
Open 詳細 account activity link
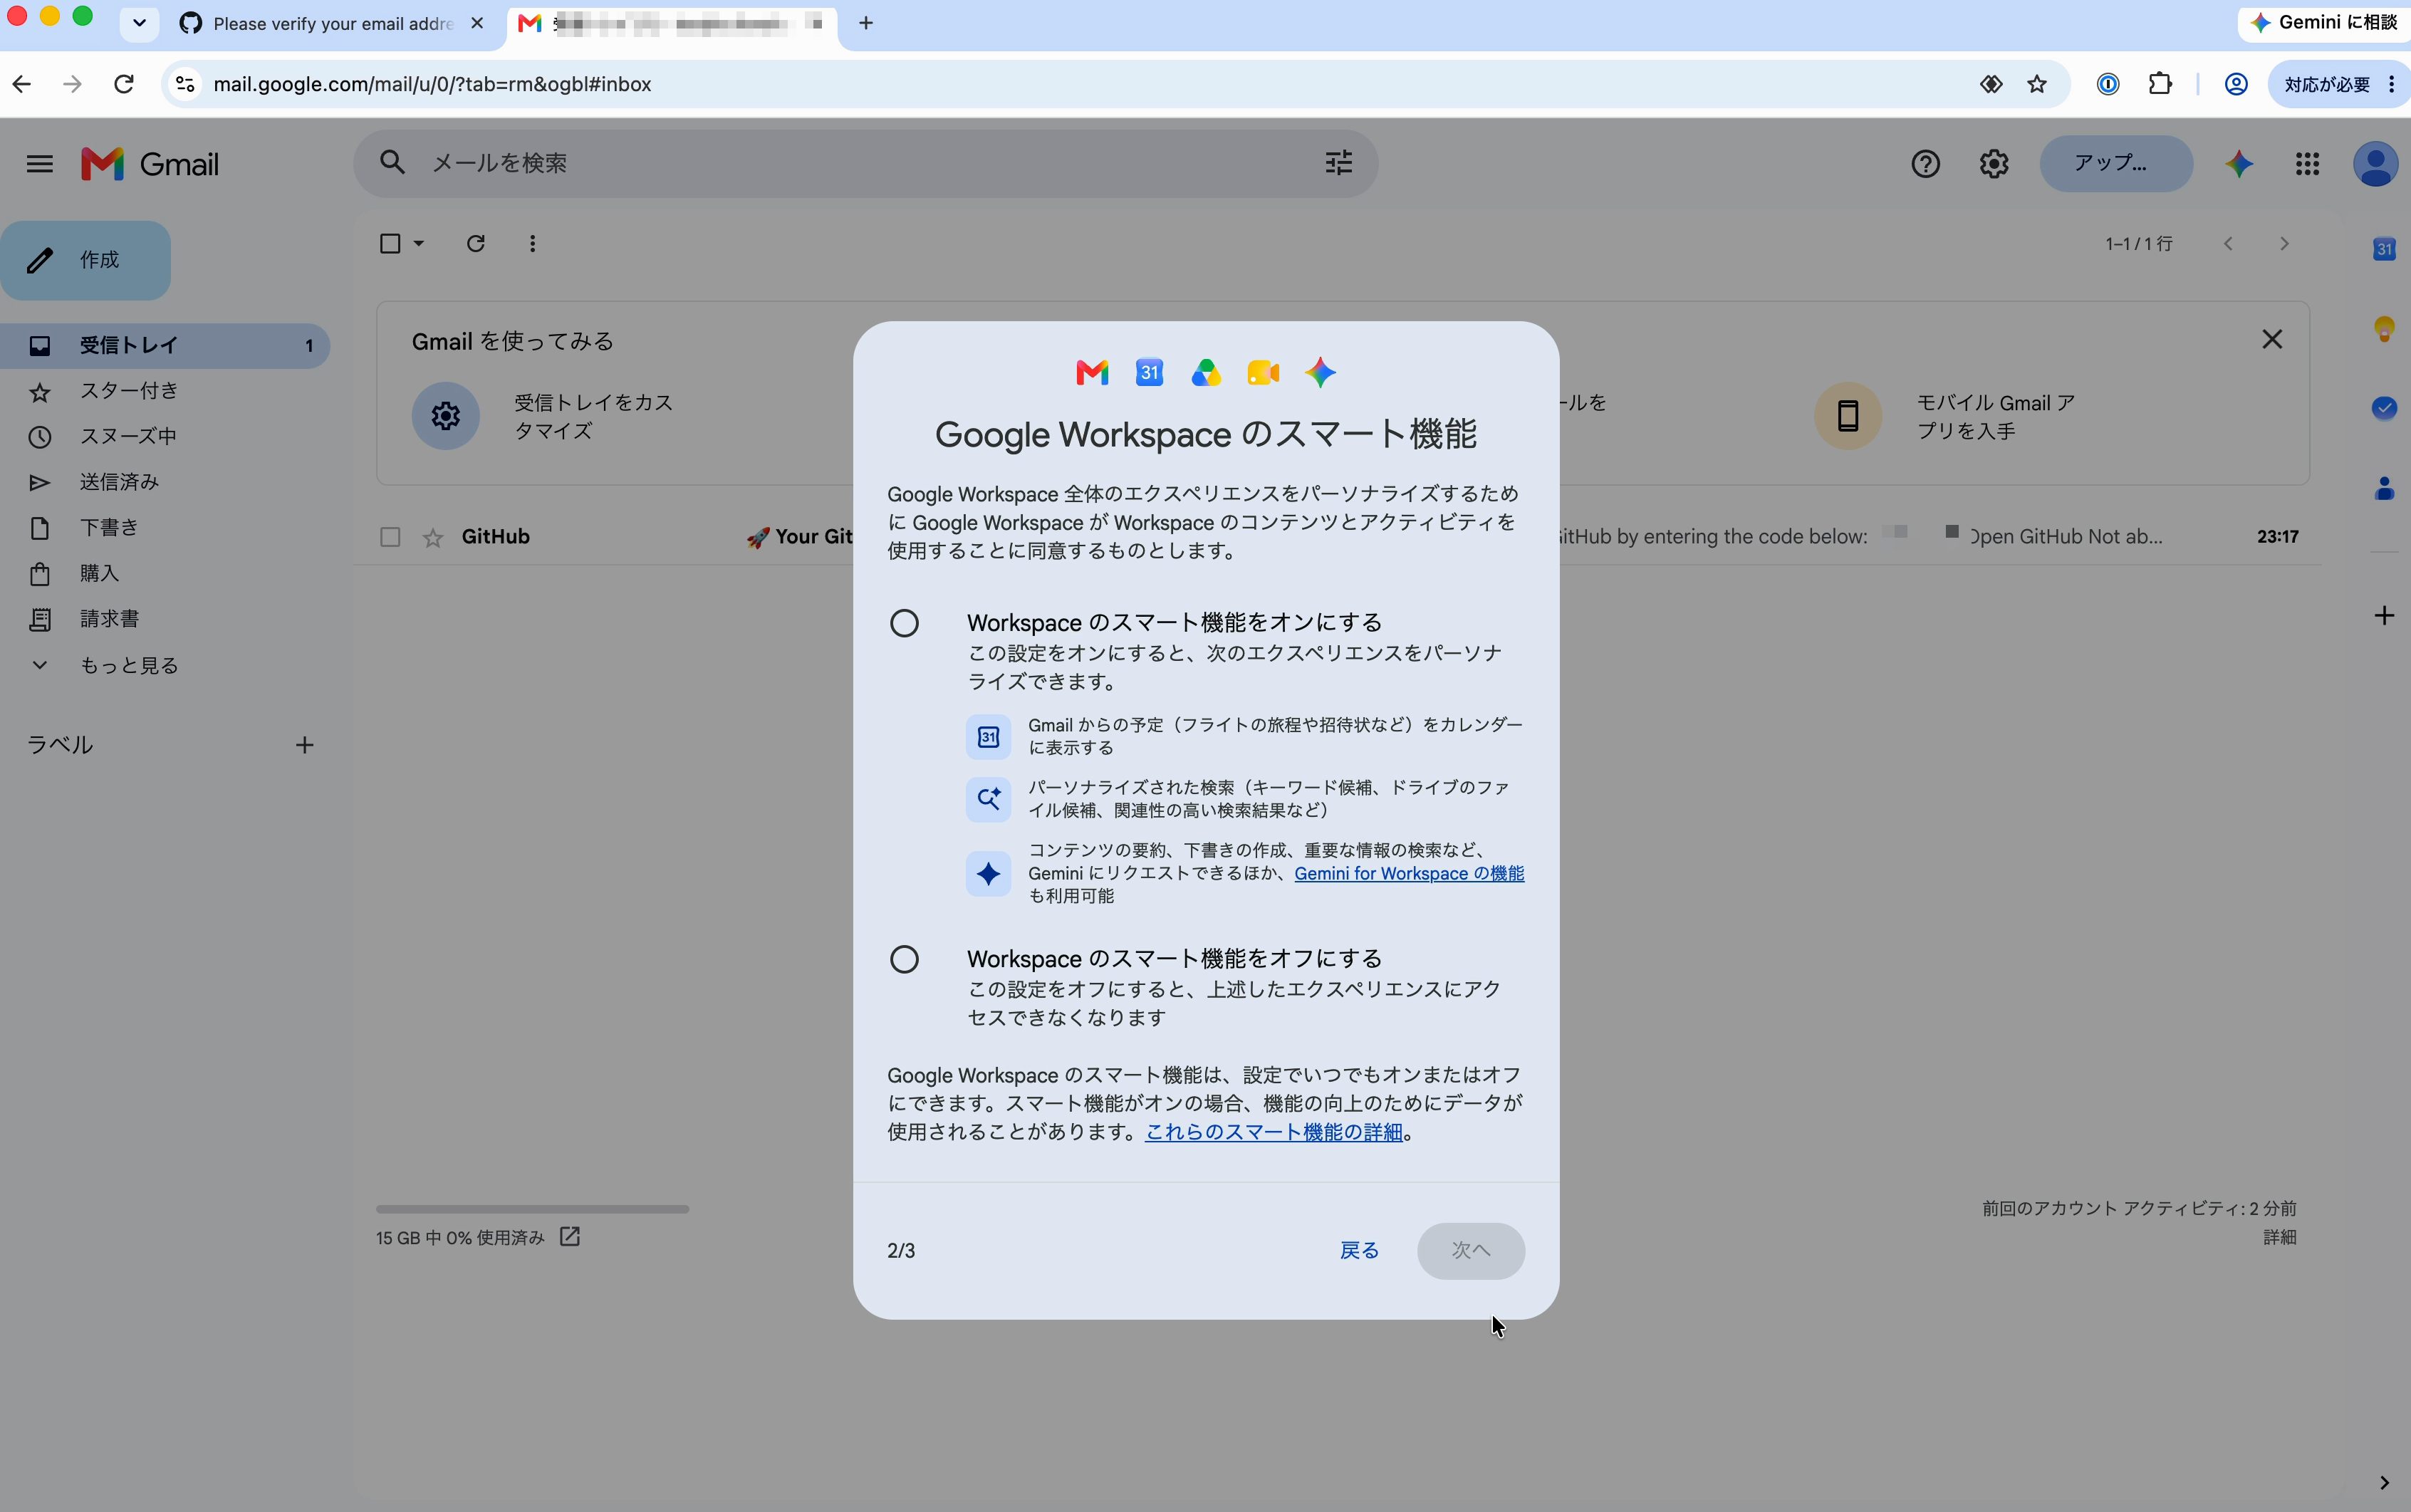pyautogui.click(x=2279, y=1237)
